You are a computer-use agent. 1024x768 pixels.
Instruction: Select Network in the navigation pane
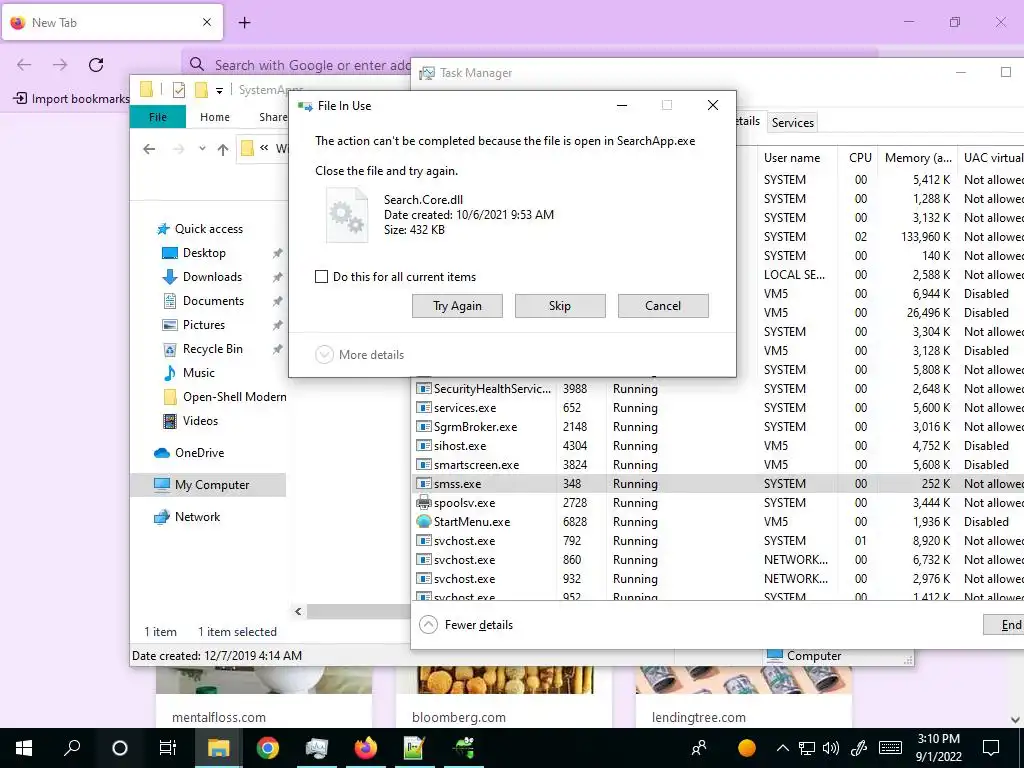(197, 517)
